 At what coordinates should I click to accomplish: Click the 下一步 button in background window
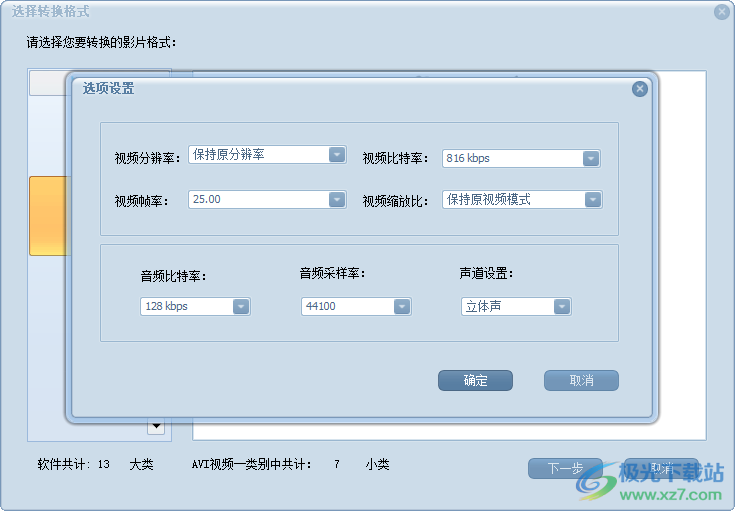[x=565, y=468]
